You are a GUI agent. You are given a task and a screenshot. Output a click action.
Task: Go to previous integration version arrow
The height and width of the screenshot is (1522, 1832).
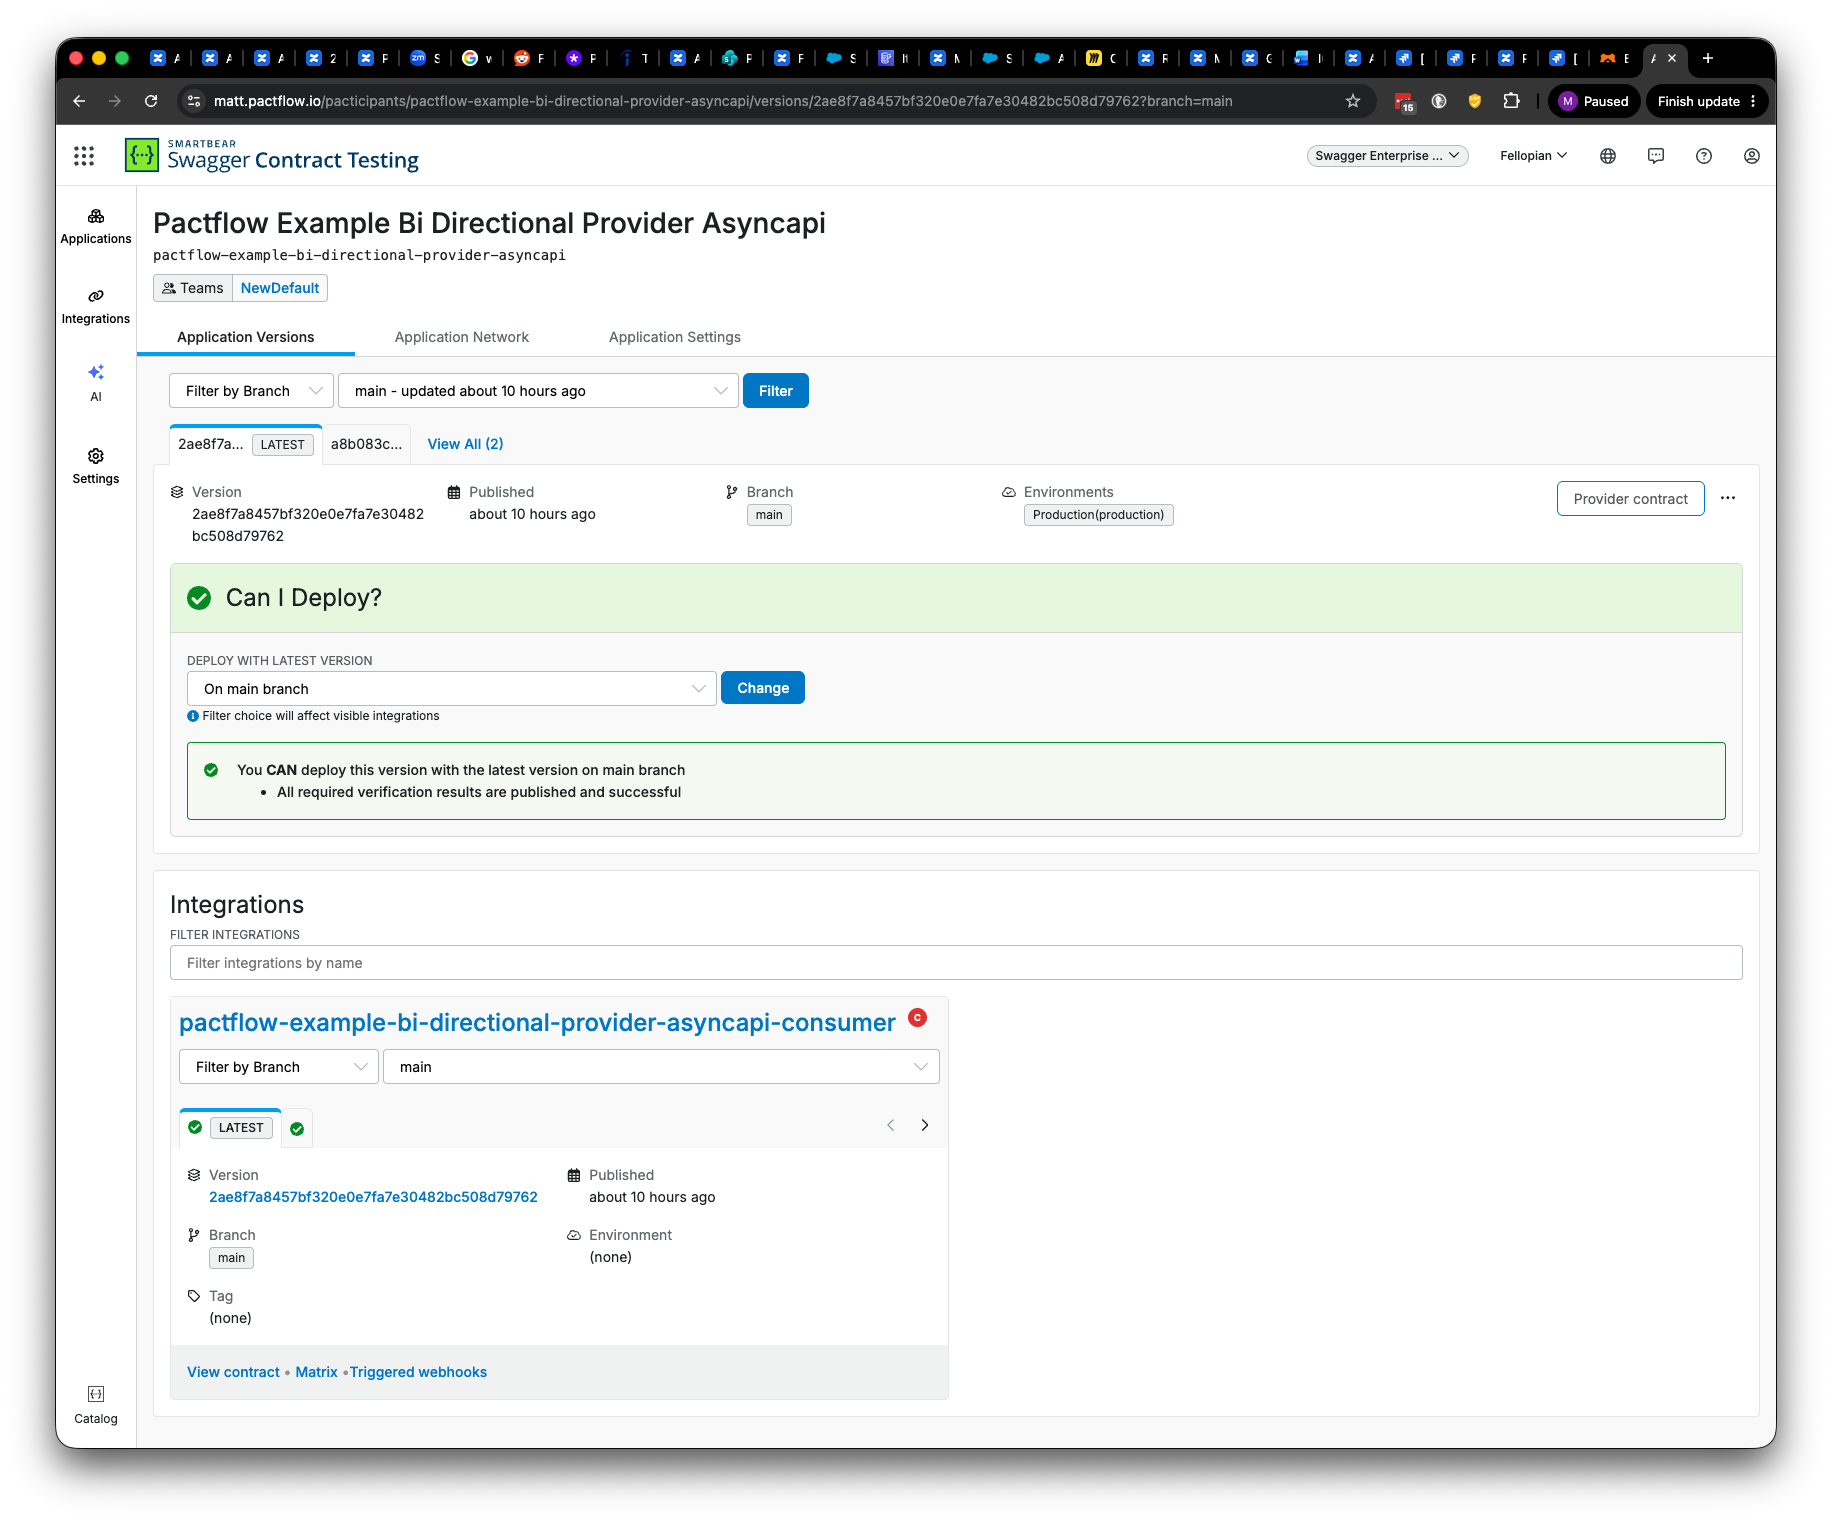point(891,1125)
